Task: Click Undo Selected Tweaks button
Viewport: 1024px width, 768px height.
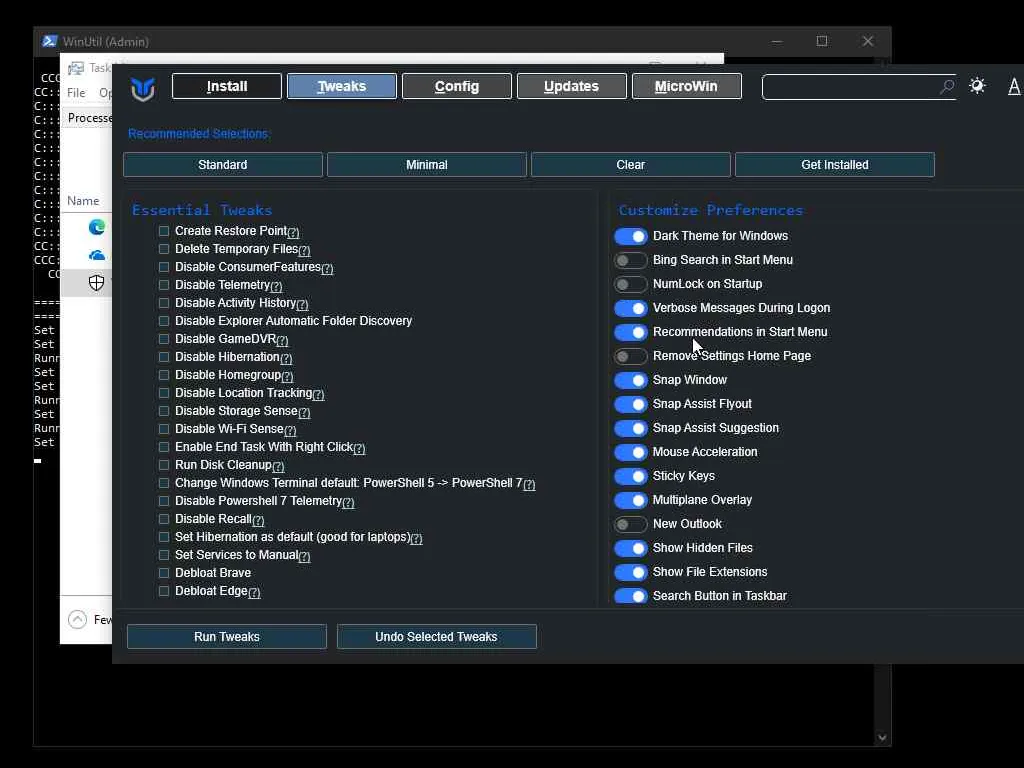Action: [x=436, y=637]
